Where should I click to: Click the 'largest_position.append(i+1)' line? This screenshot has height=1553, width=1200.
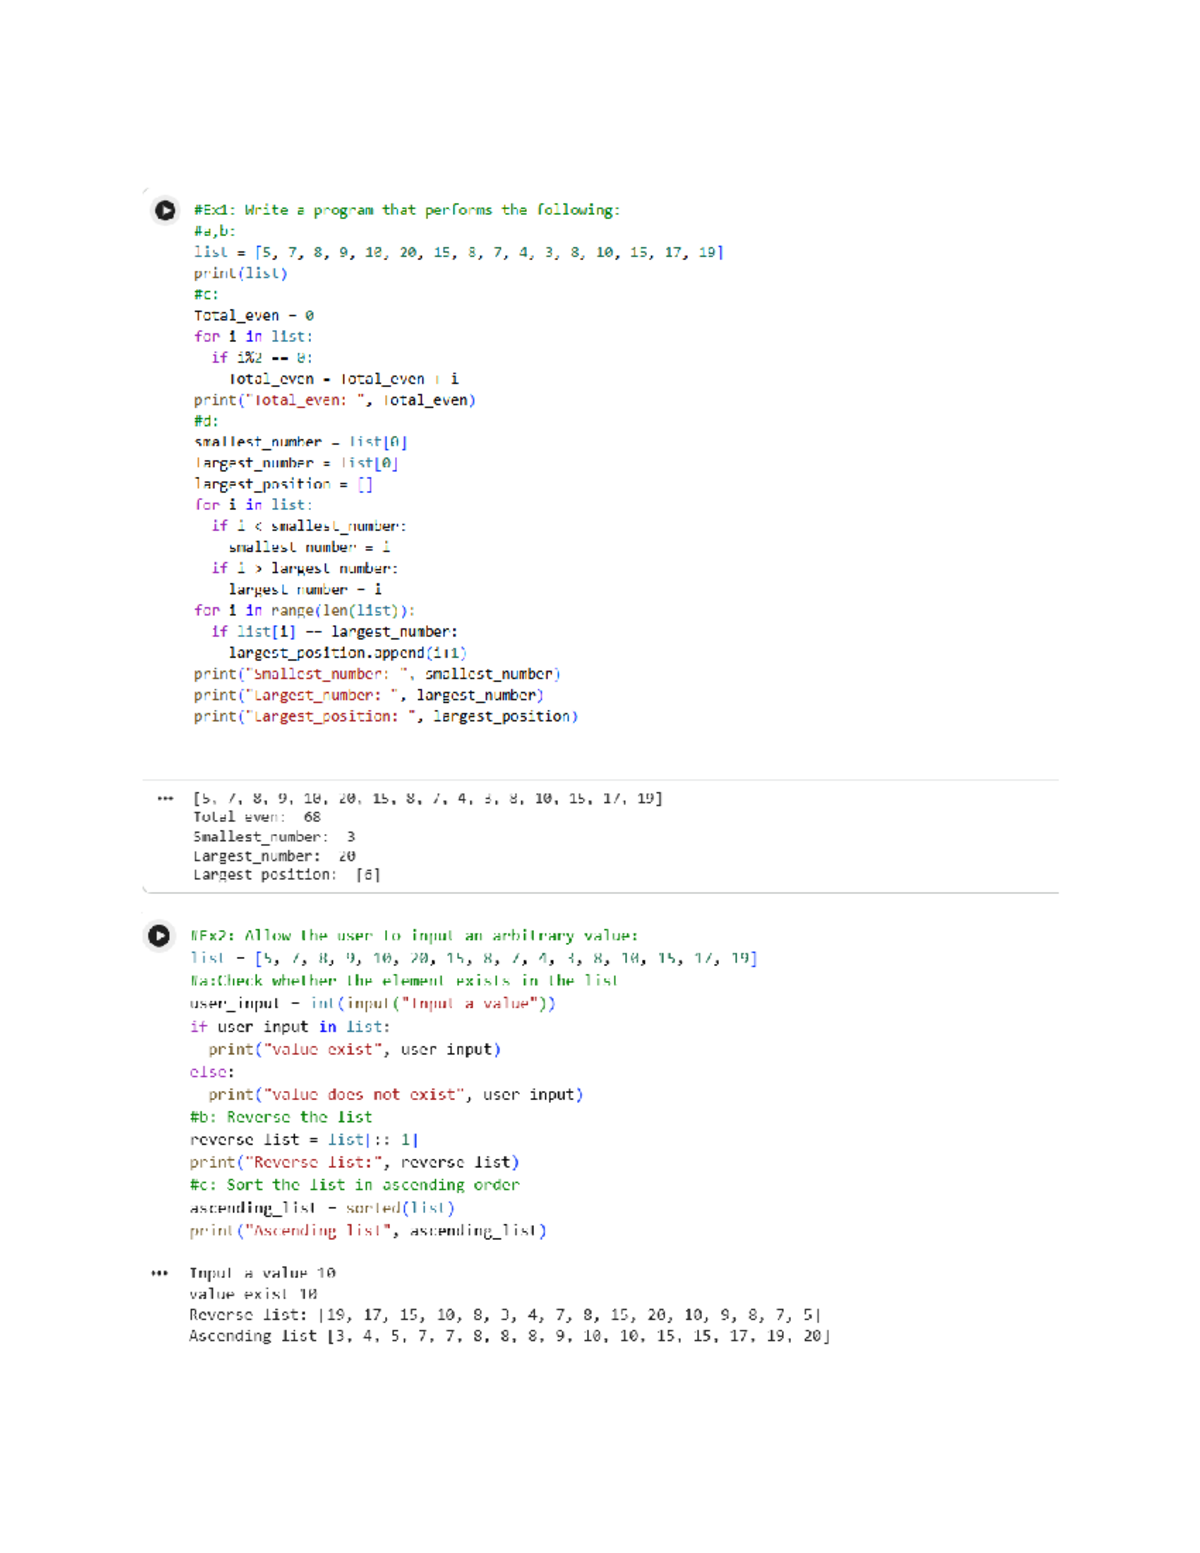point(348,652)
